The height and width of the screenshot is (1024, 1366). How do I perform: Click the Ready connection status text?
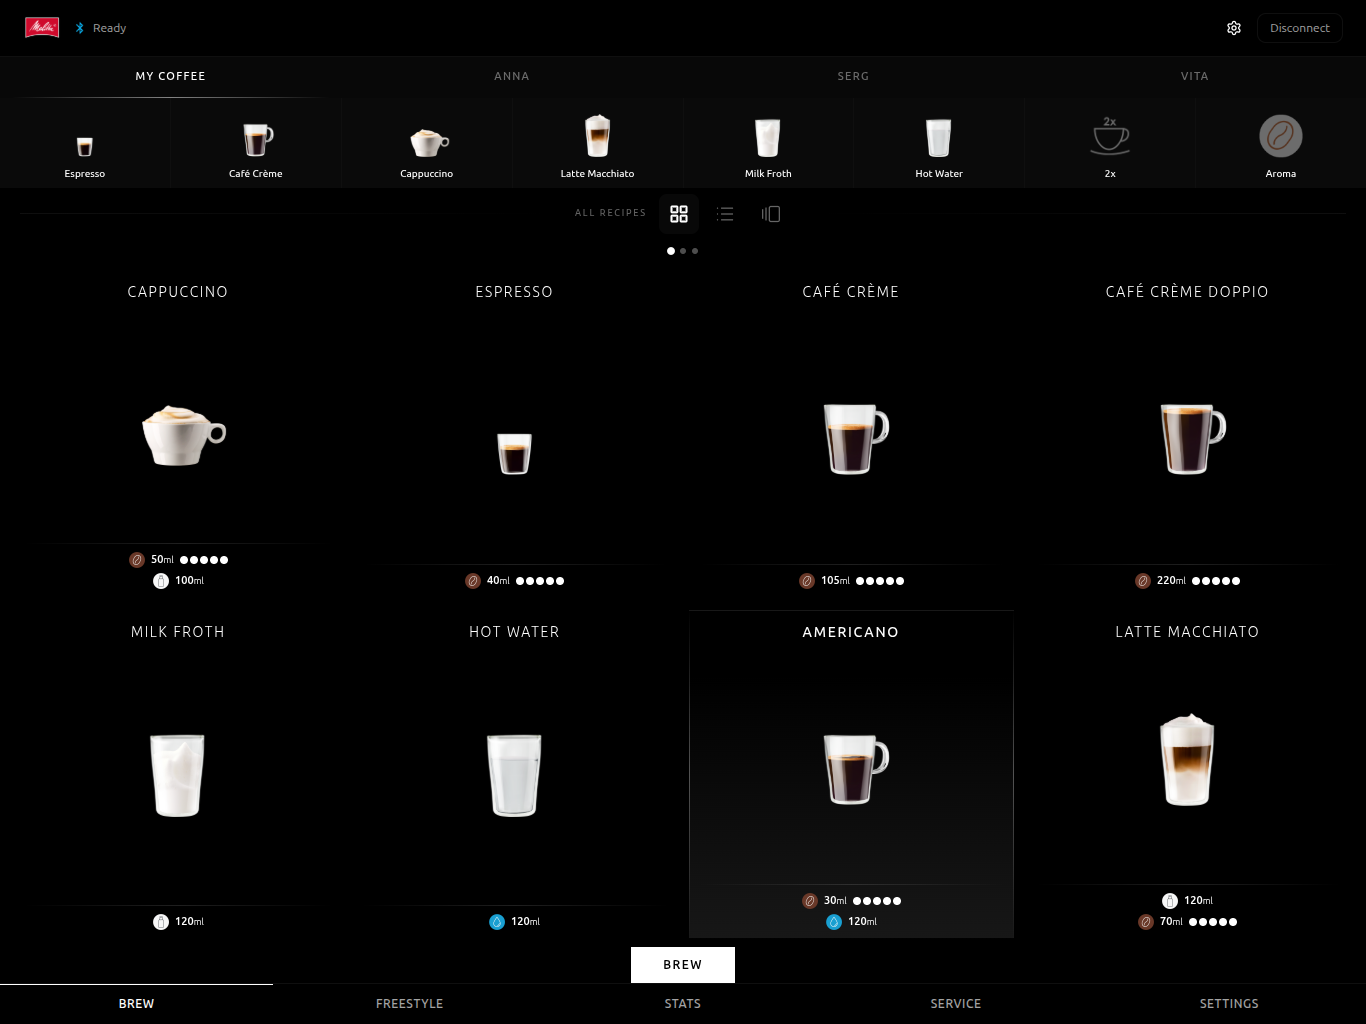pyautogui.click(x=110, y=28)
